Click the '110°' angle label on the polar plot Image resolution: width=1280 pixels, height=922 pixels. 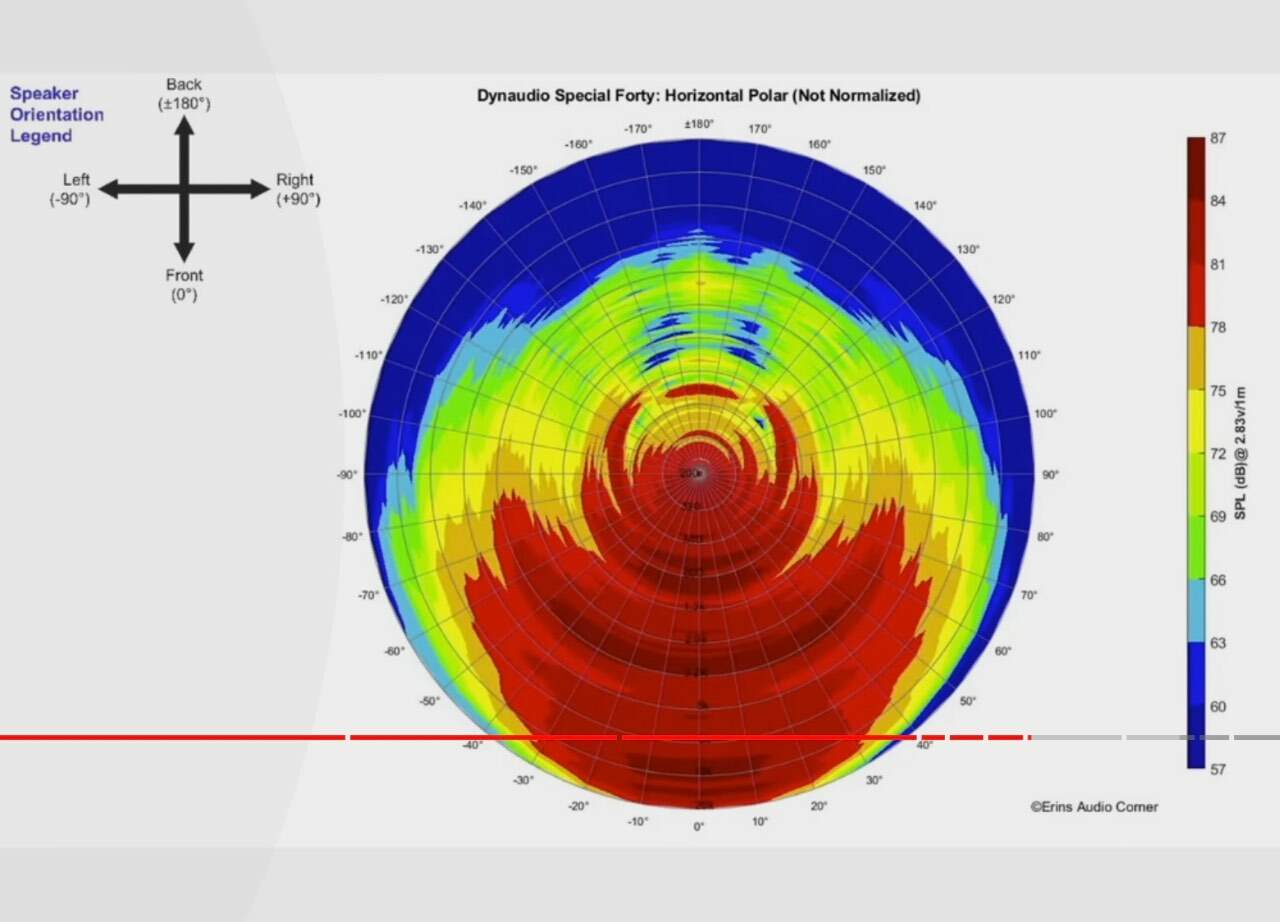1029,355
